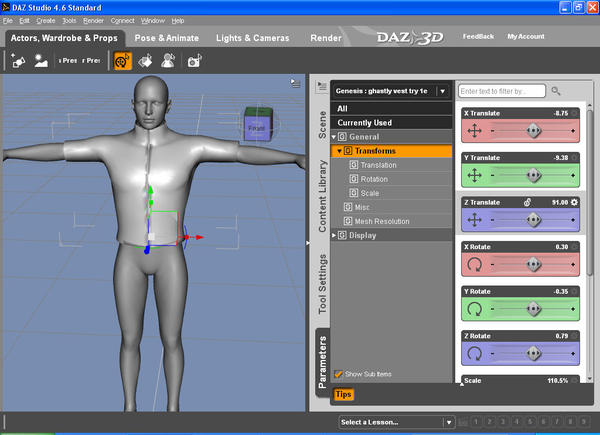The width and height of the screenshot is (600, 435).
Task: Open Z Translate gear settings icon
Action: tap(574, 202)
